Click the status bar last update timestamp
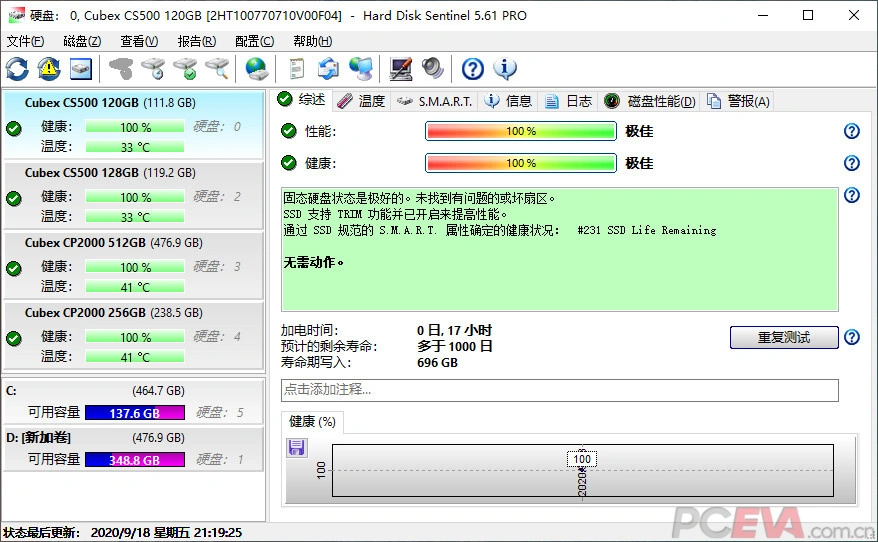The height and width of the screenshot is (542, 878). 166,532
